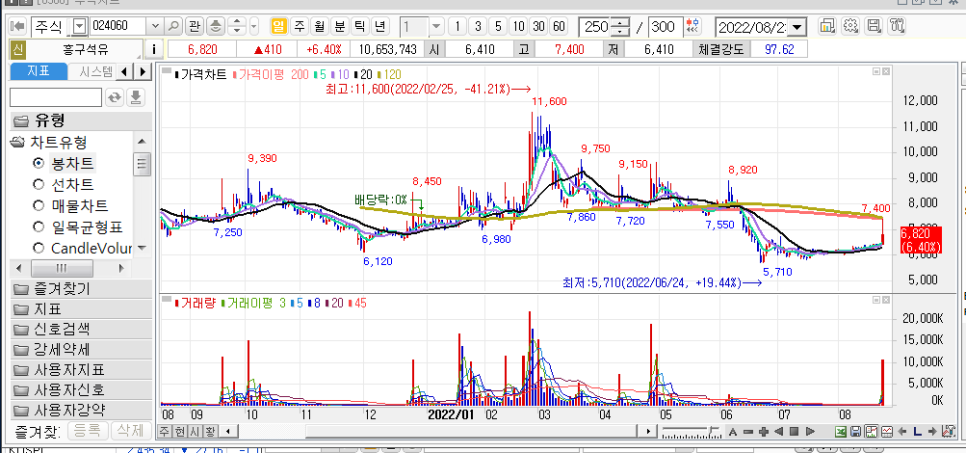
Task: Click the 관 watchlist button
Action: (x=194, y=27)
